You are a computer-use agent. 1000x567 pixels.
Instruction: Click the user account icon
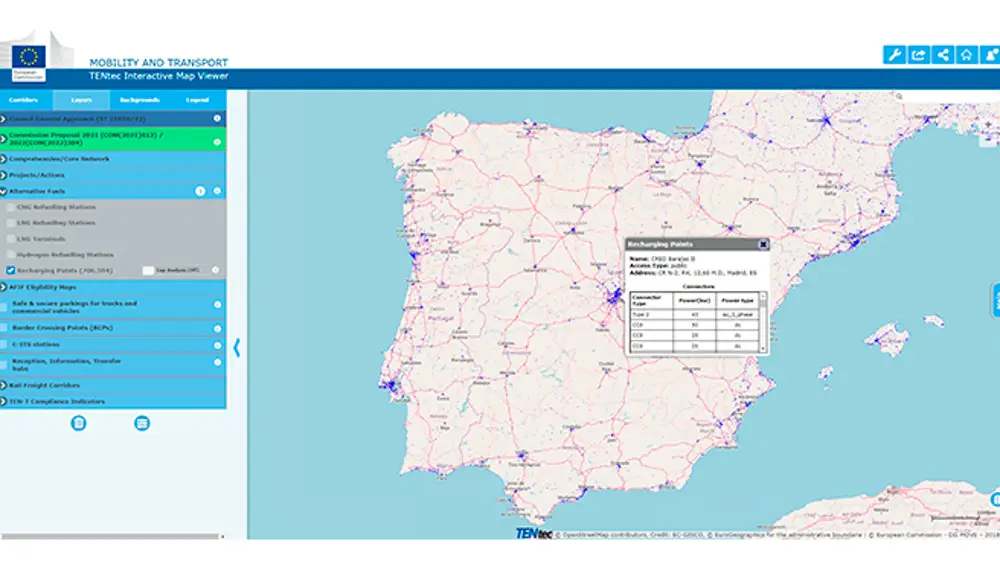coord(990,55)
